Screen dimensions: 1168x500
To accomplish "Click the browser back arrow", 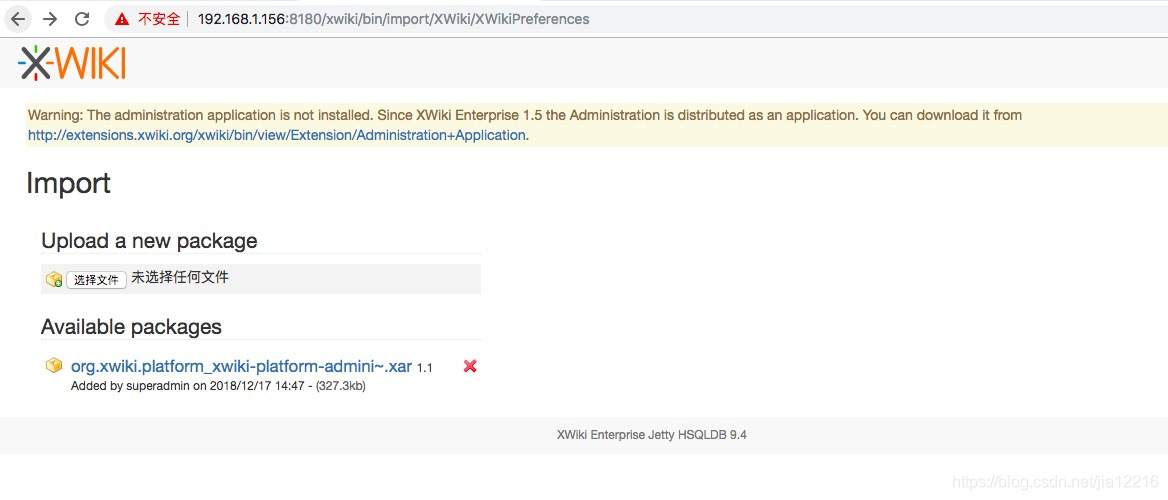I will click(x=18, y=19).
